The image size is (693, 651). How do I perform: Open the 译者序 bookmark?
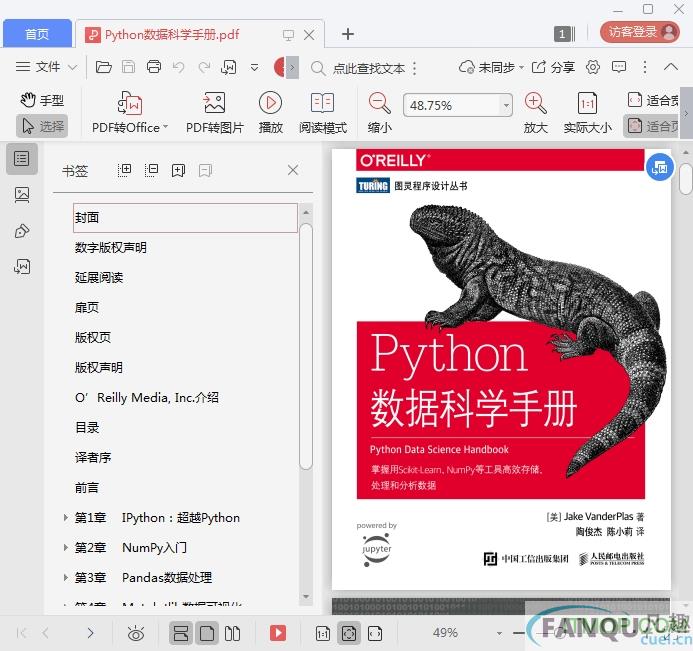click(x=93, y=457)
